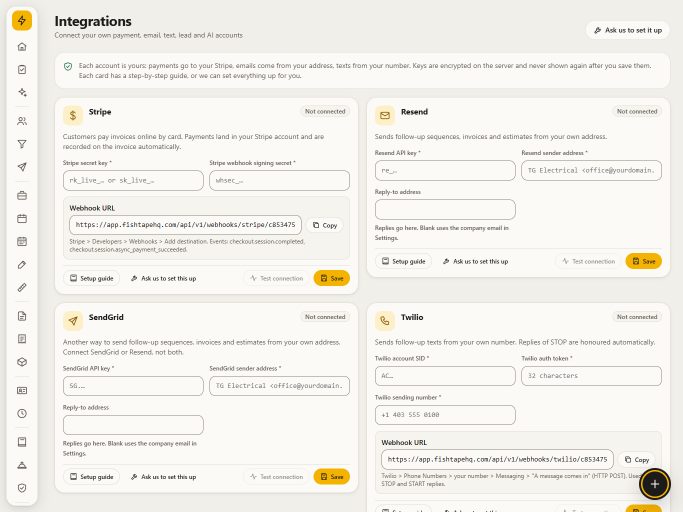Open the briefcase icon in sidebar
683x512 pixels.
click(22, 196)
